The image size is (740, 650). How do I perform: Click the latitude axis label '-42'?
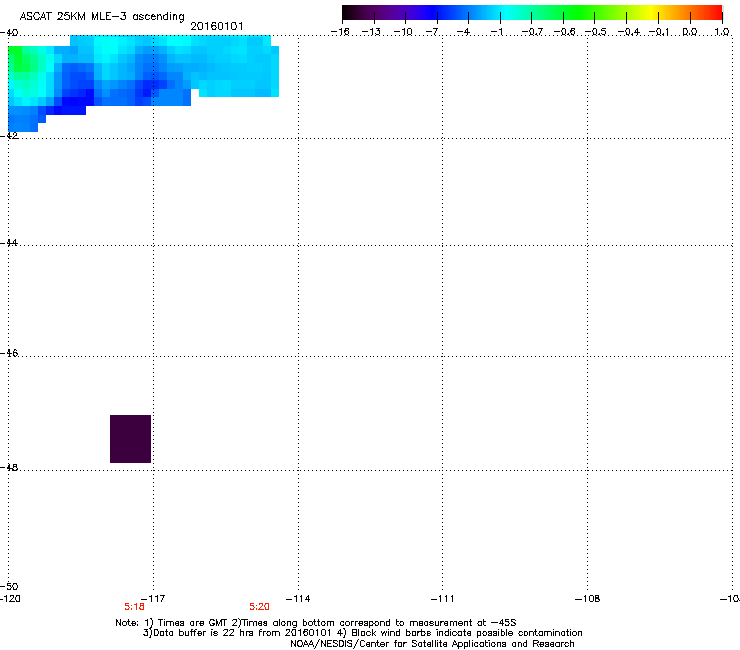click(9, 135)
